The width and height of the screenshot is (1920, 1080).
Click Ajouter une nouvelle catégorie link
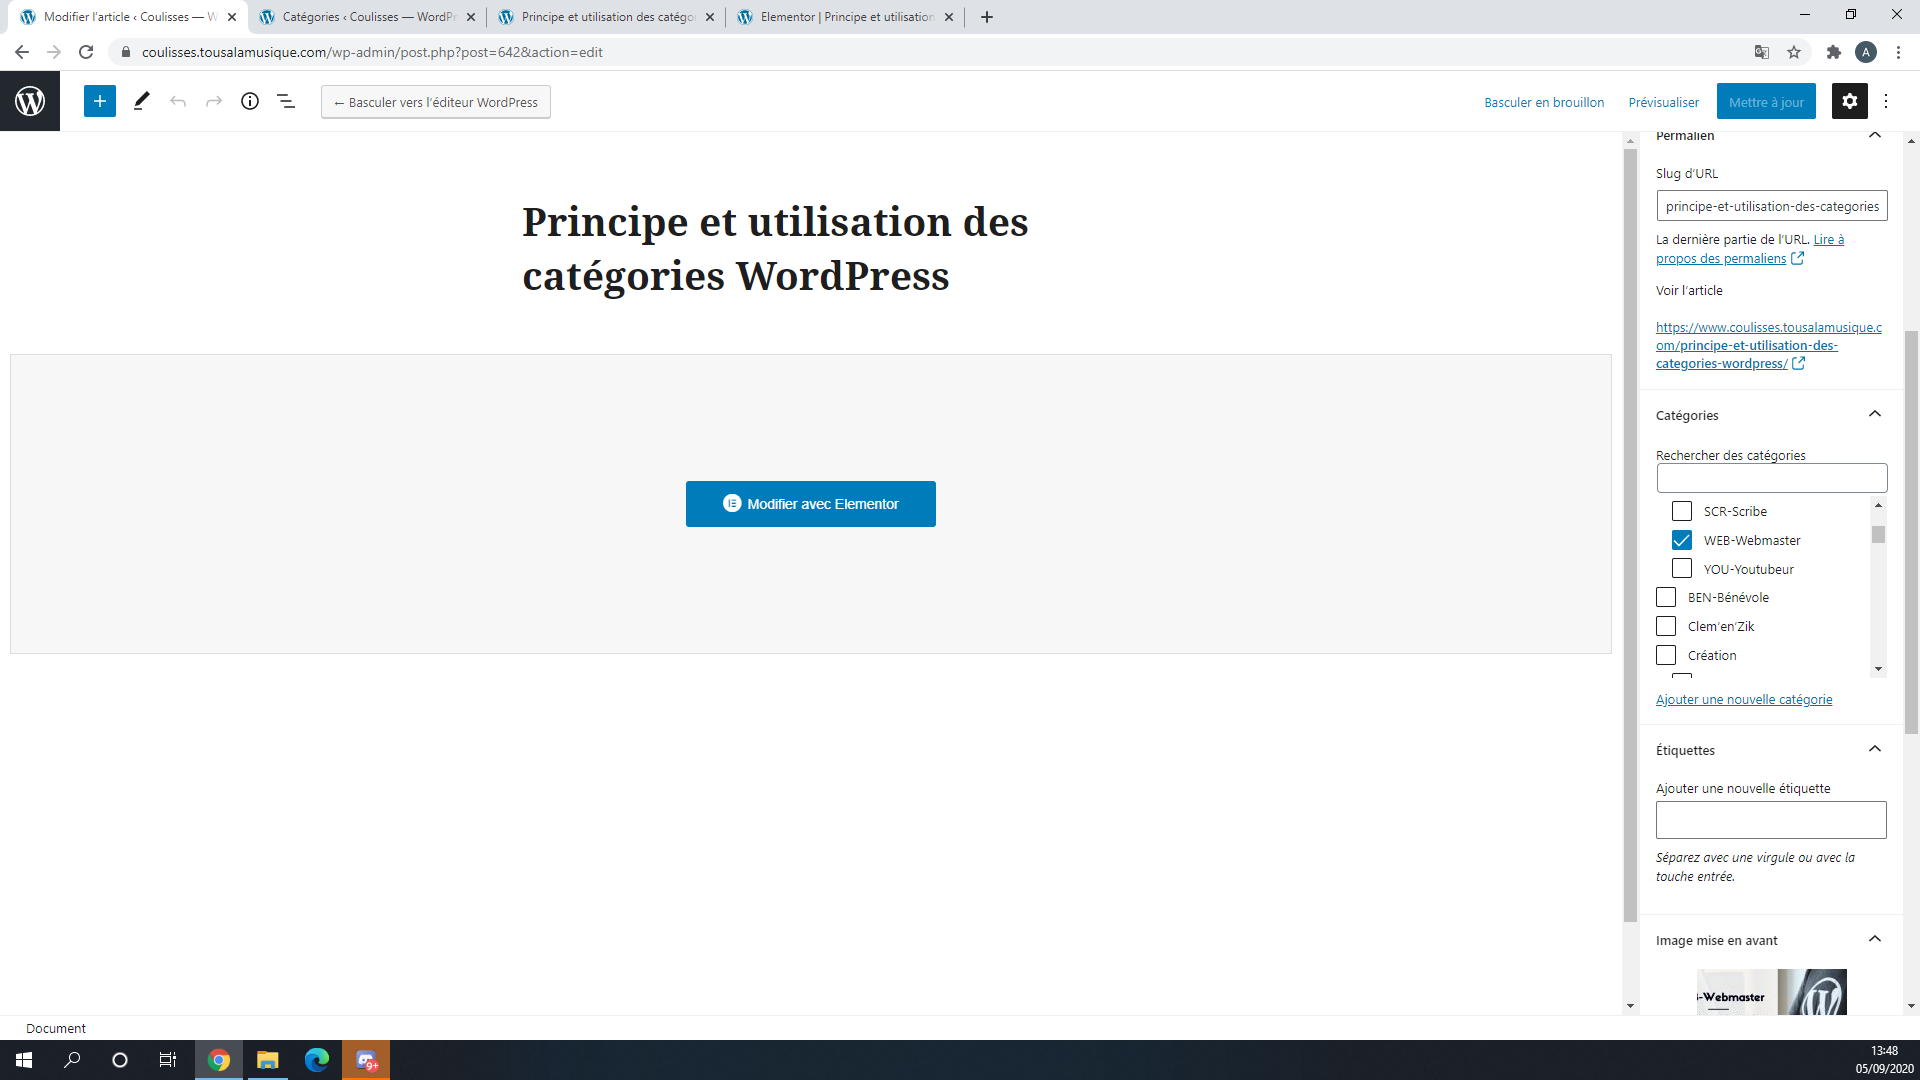1744,699
